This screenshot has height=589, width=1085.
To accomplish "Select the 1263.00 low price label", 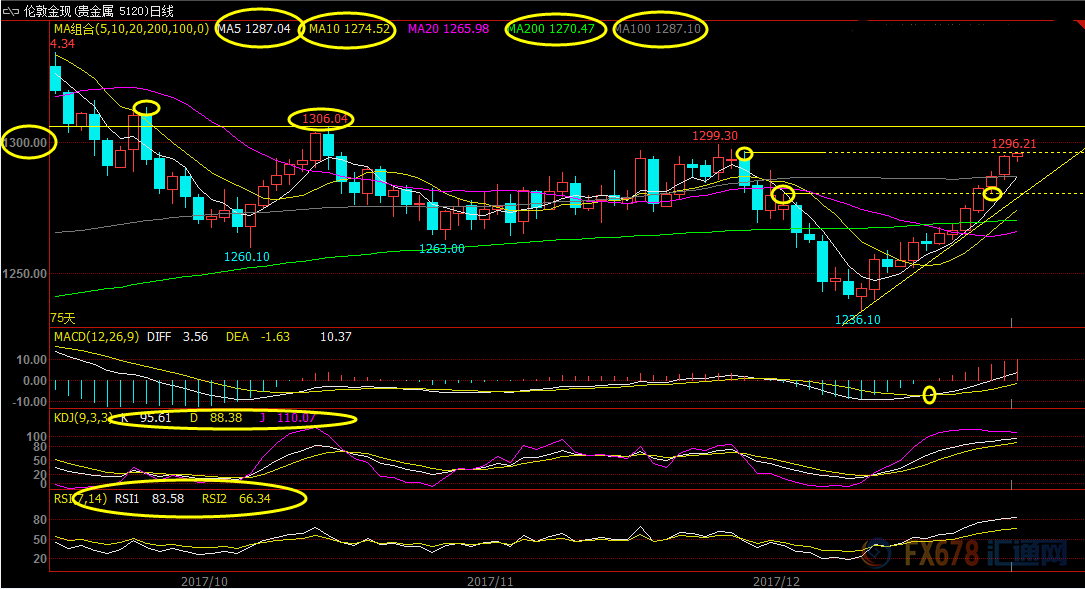I will coord(441,249).
